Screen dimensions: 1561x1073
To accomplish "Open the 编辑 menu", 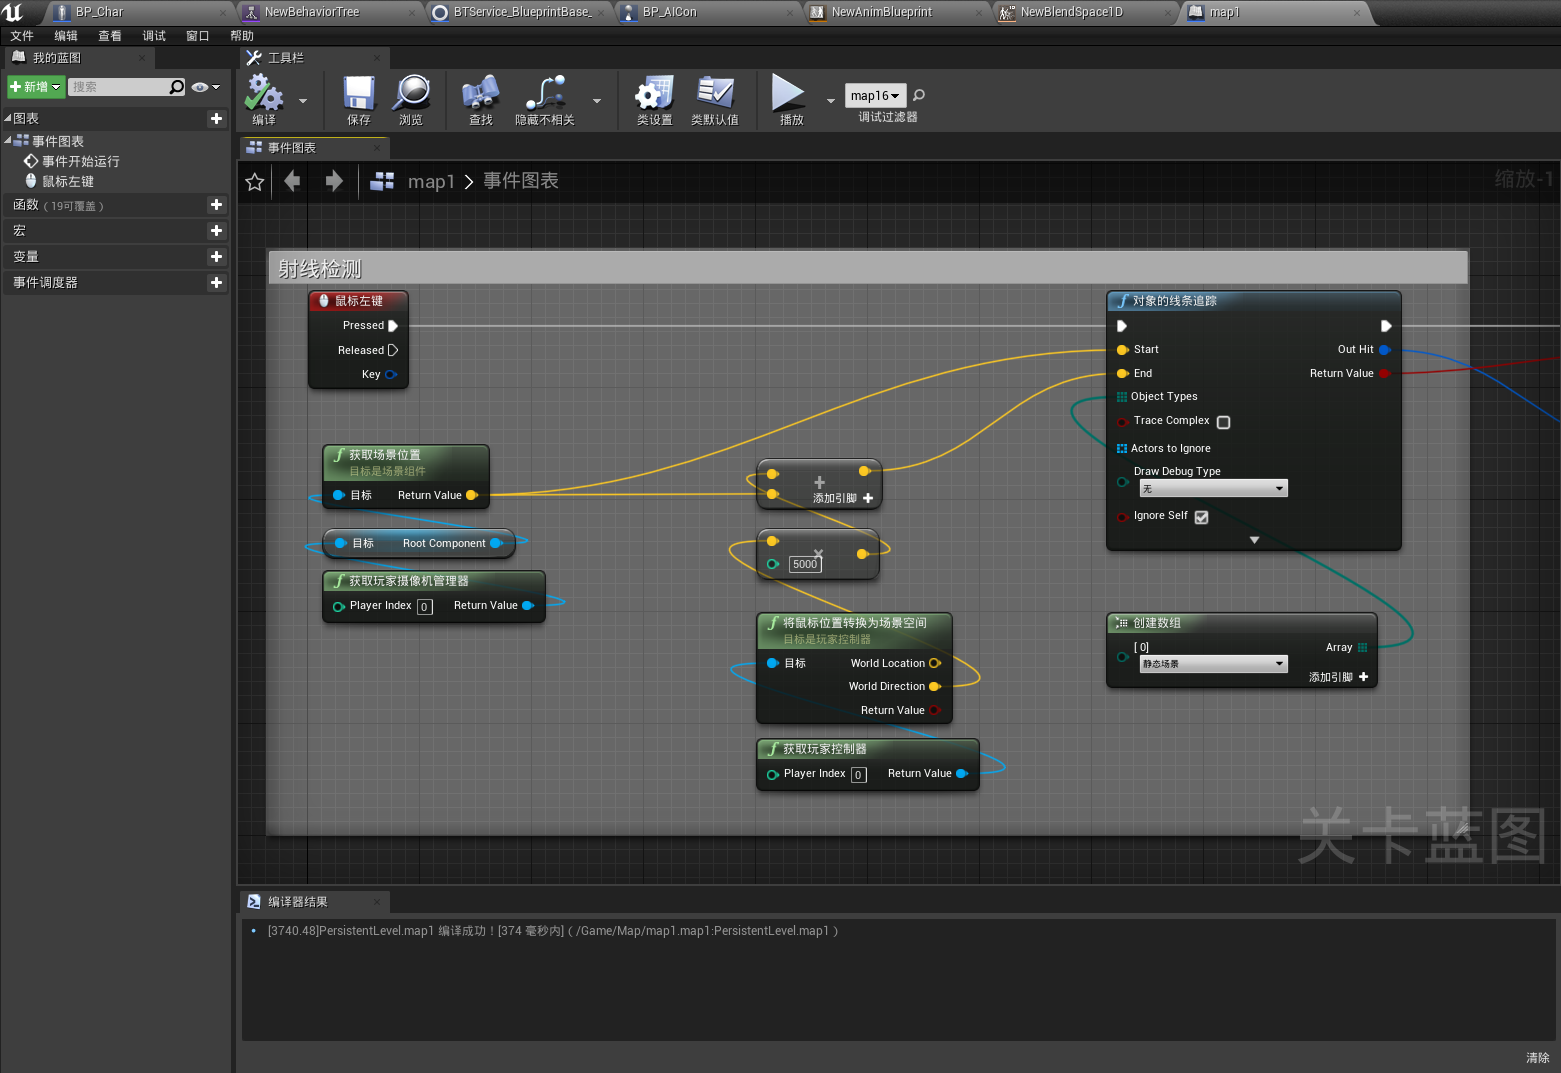I will (x=66, y=36).
